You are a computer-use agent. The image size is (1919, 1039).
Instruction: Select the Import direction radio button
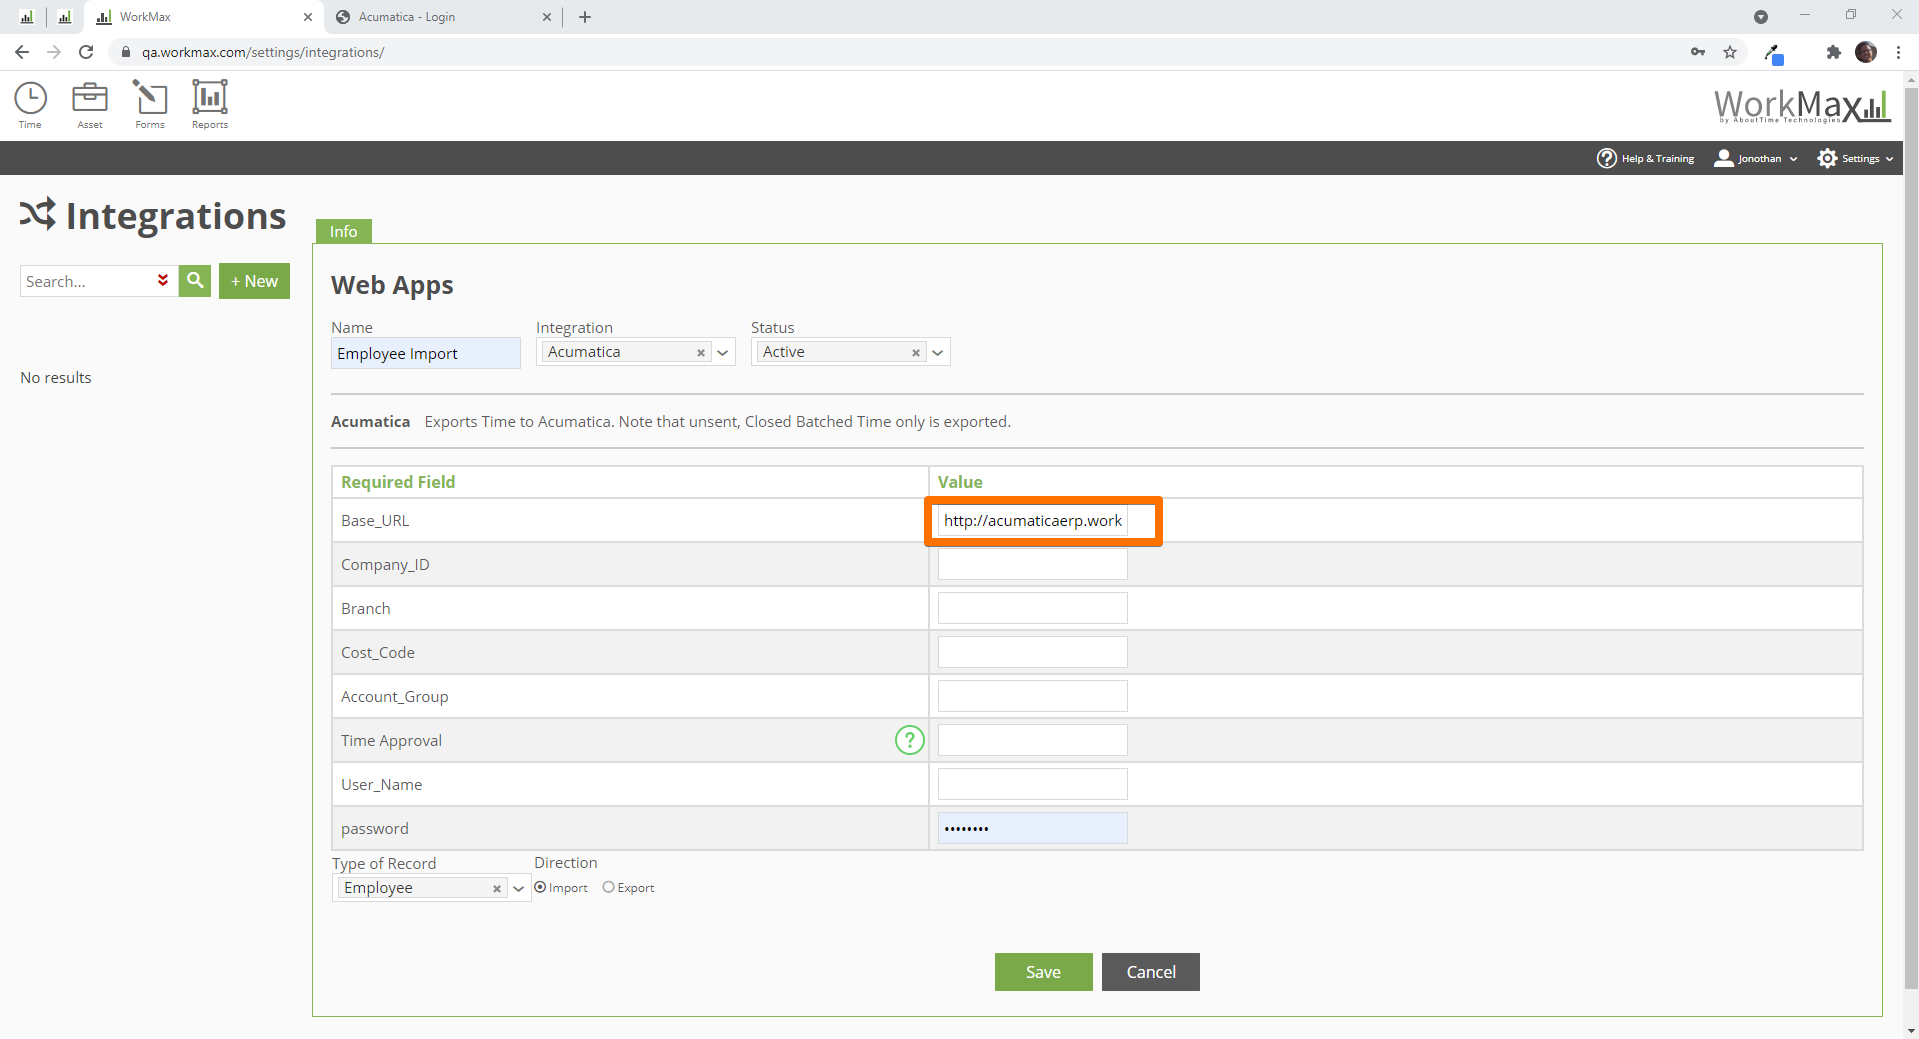540,887
